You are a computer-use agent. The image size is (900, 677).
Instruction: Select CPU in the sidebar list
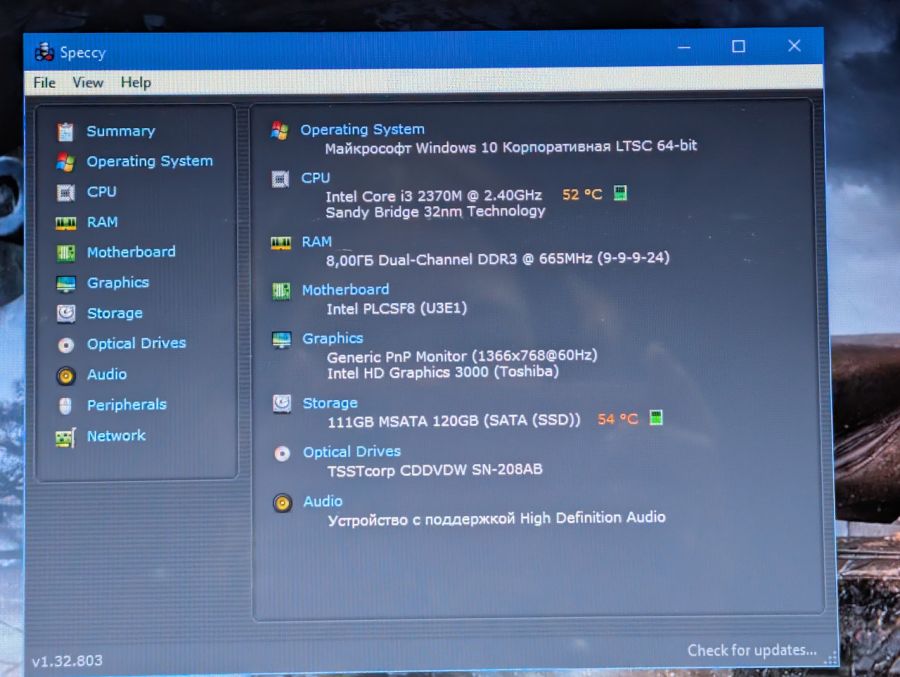102,192
